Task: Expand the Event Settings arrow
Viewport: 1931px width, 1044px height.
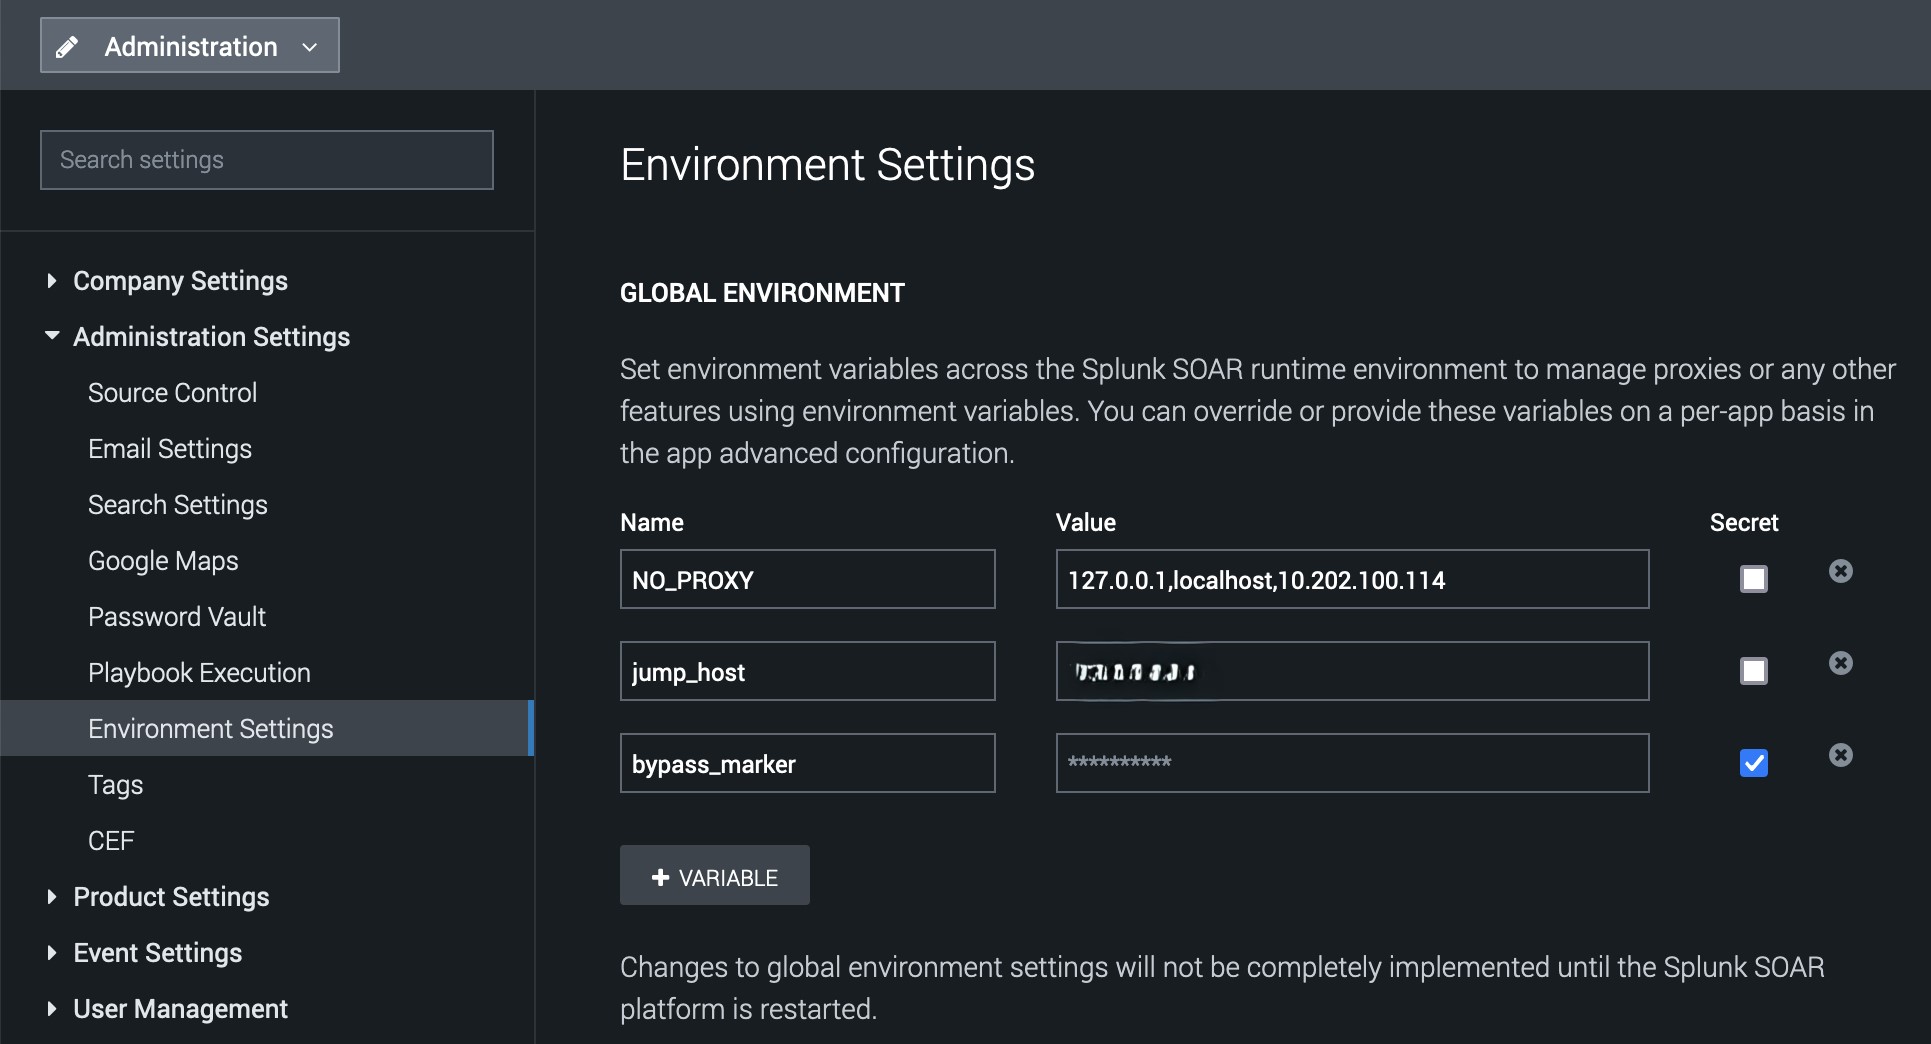Action: click(x=52, y=953)
